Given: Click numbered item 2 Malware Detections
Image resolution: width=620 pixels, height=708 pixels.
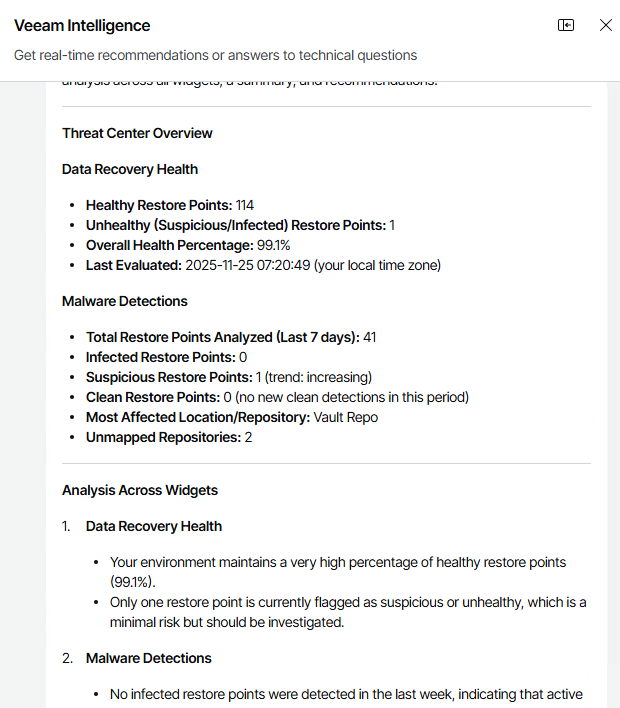Looking at the screenshot, I should tap(149, 658).
